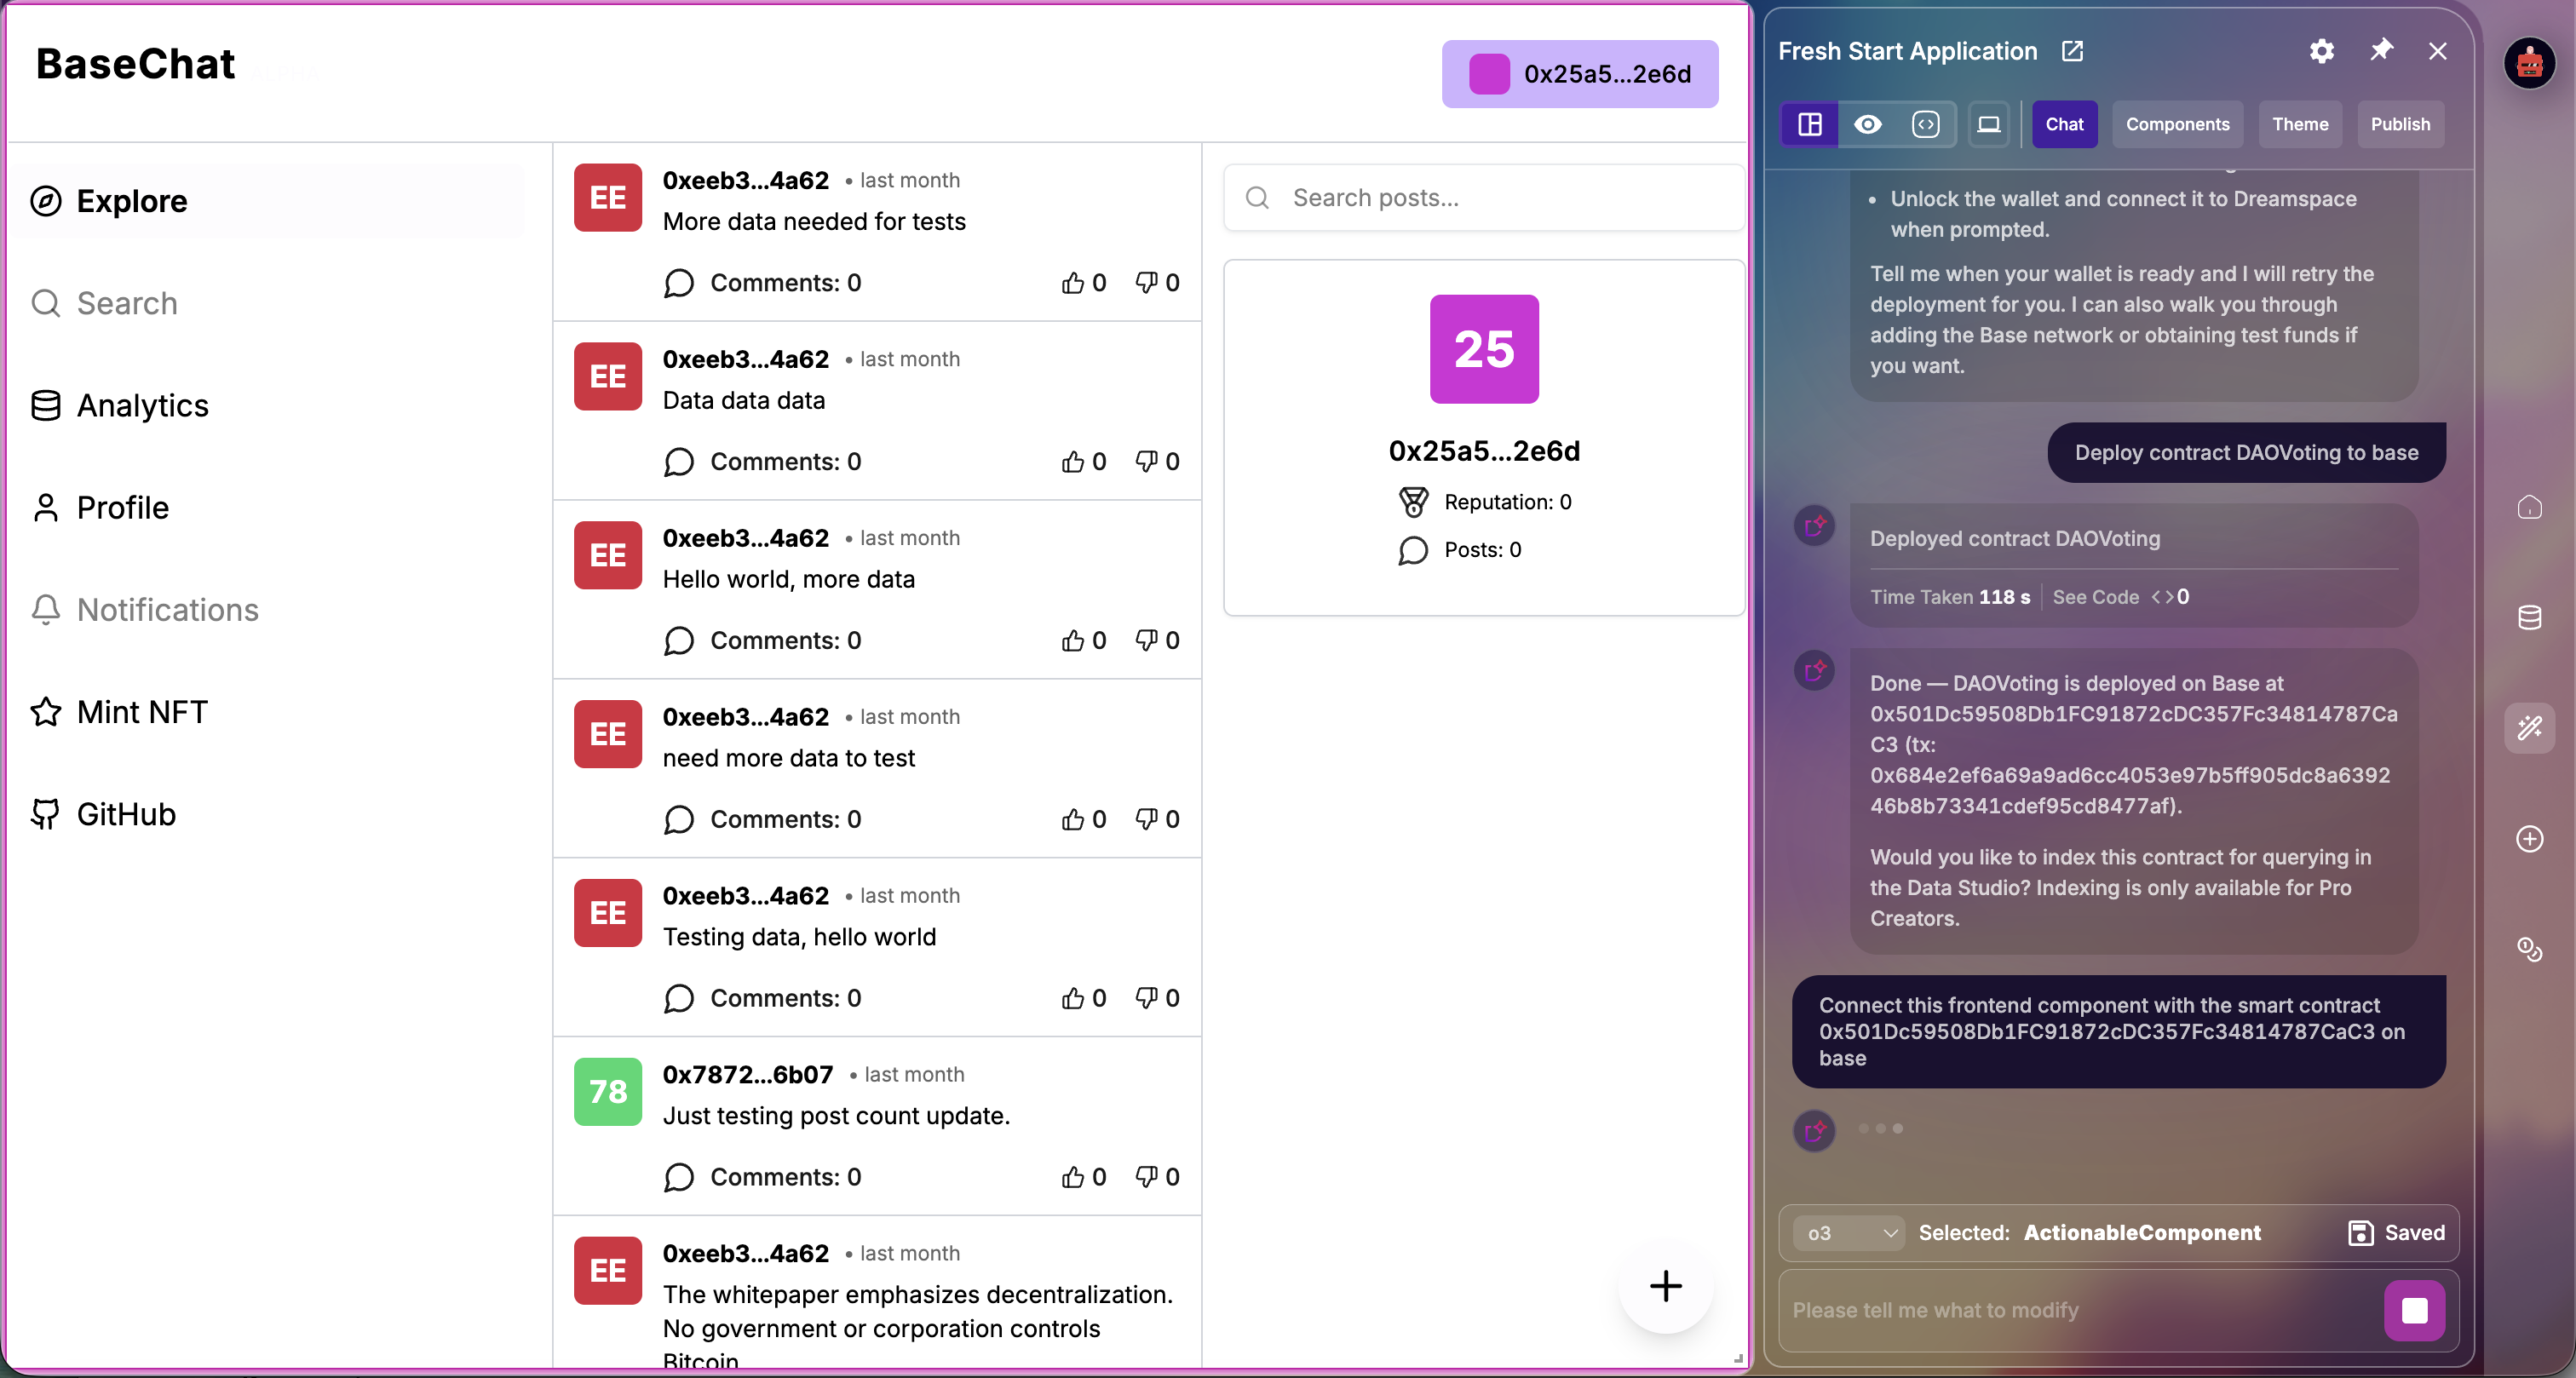Click the purple 25 avatar swatch

pos(1483,349)
